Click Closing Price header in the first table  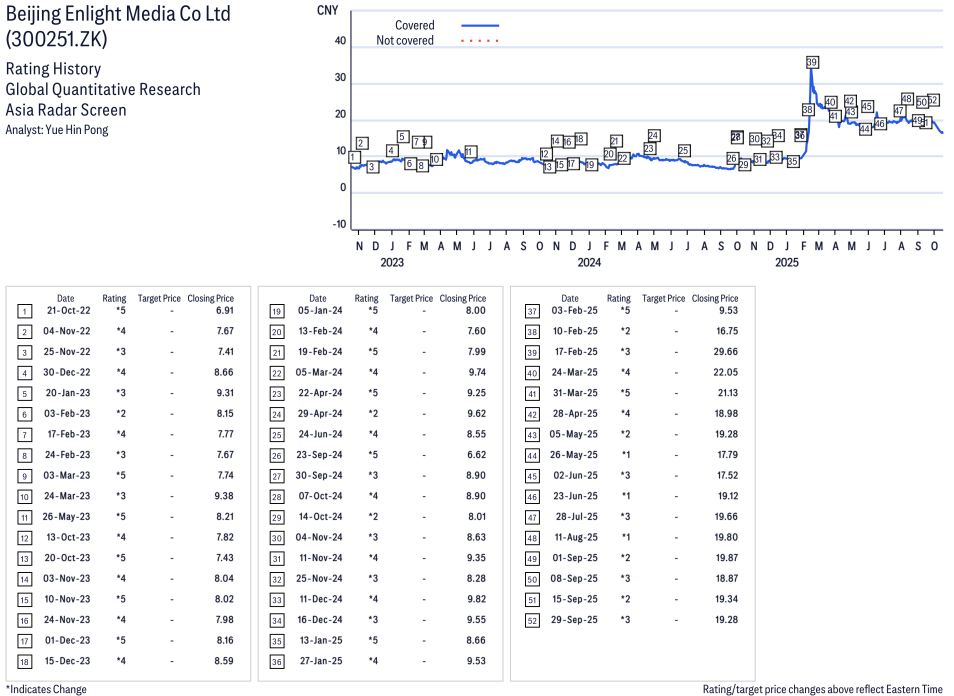(x=211, y=298)
